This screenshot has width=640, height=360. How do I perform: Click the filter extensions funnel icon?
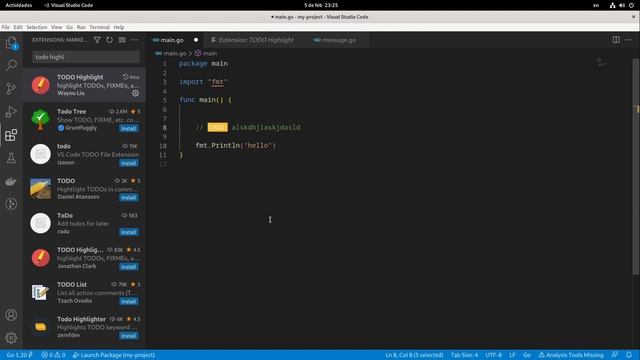click(x=97, y=40)
